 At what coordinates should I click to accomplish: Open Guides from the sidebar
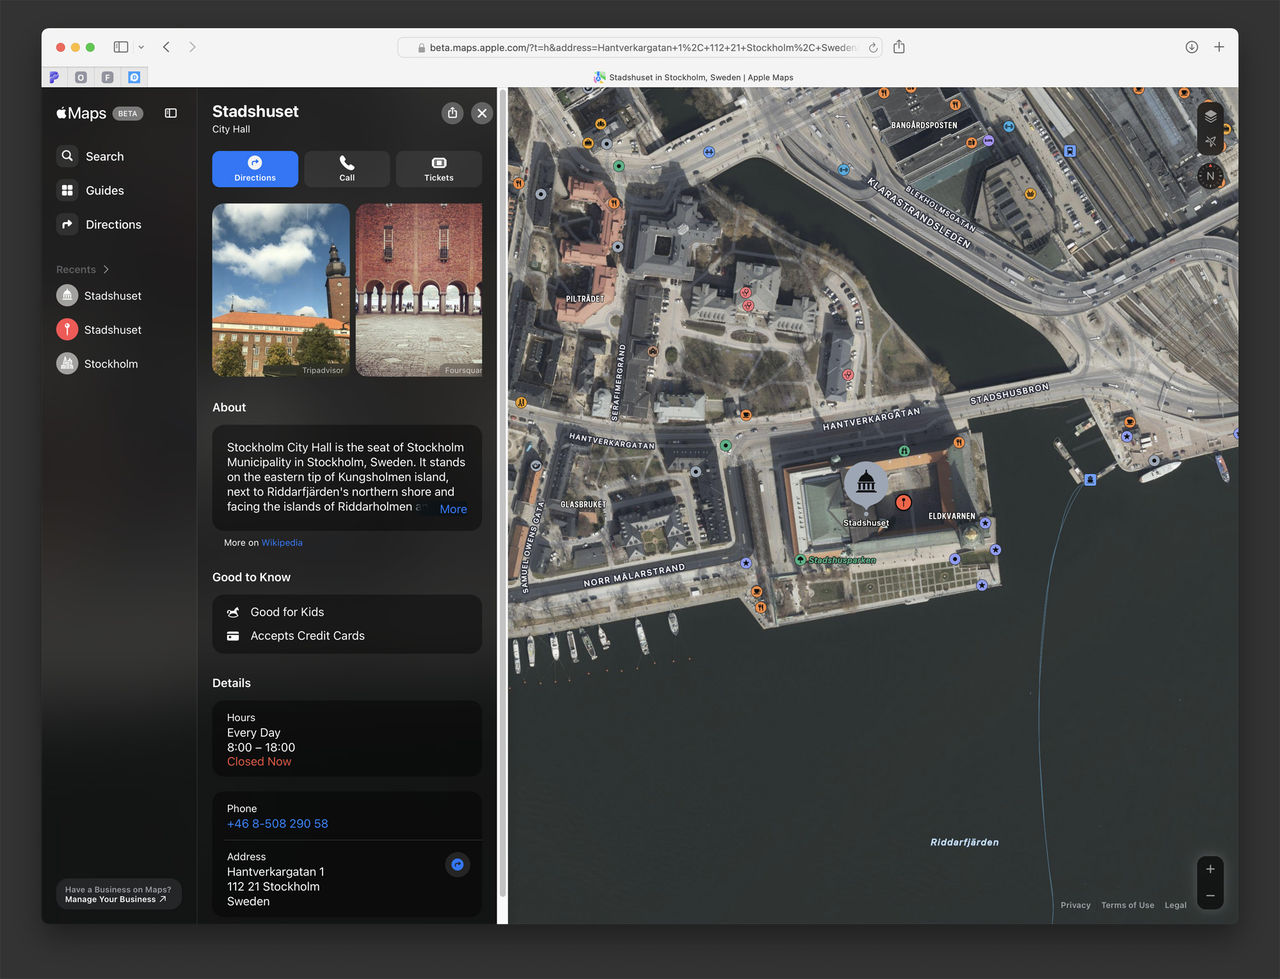(x=68, y=190)
